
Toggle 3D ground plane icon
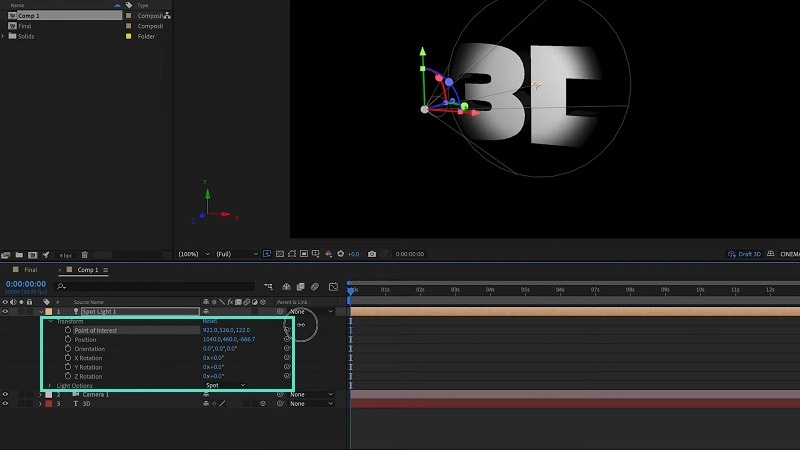[x=770, y=254]
